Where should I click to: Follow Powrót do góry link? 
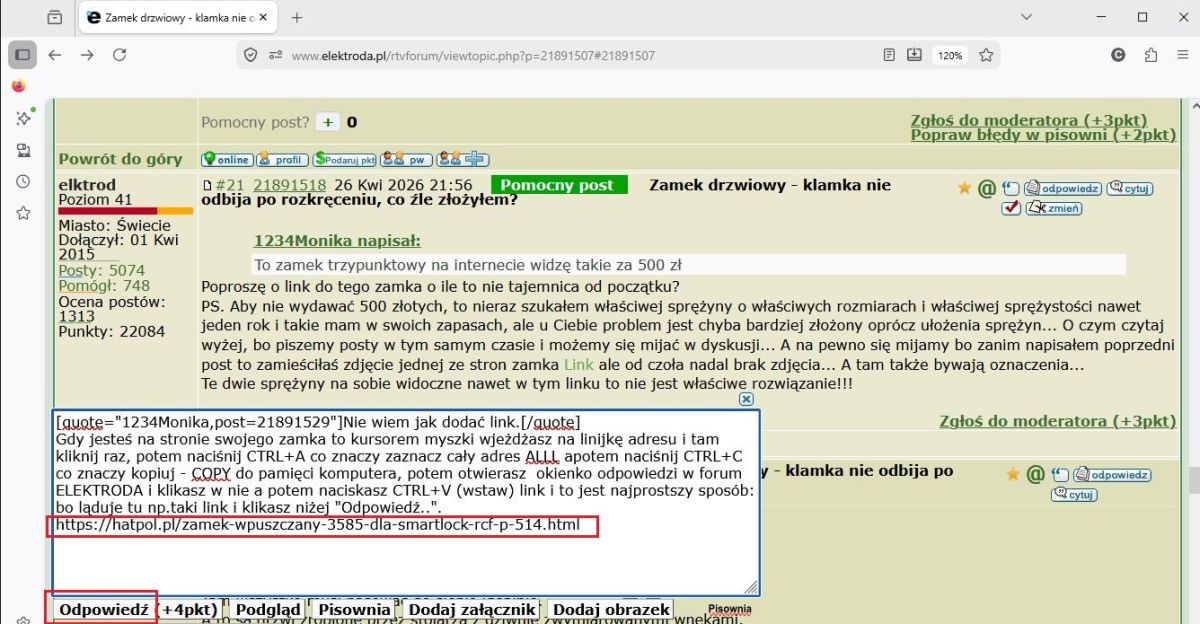coord(120,159)
